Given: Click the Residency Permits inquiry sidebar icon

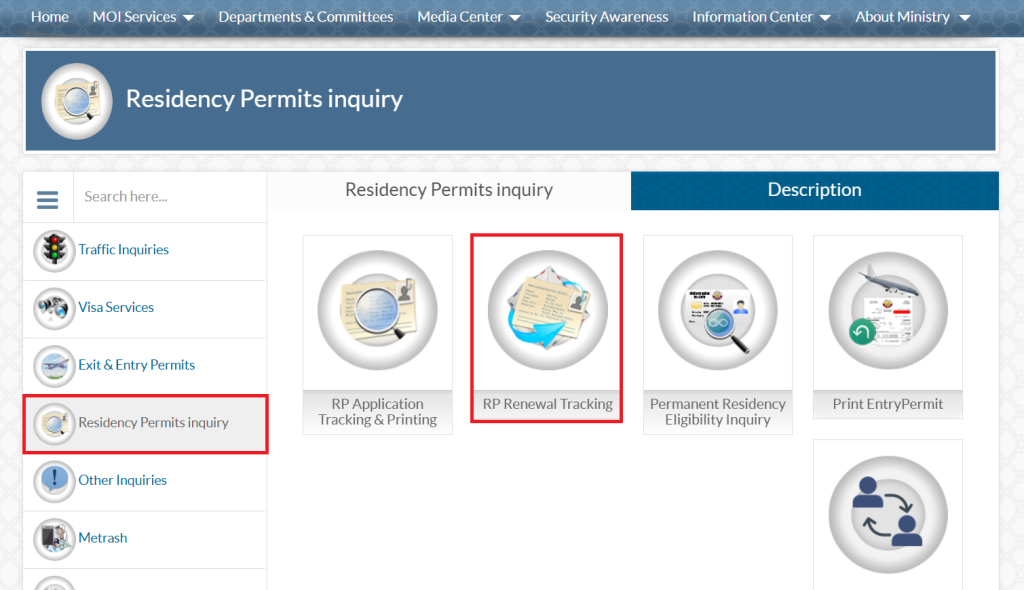Looking at the screenshot, I should tap(54, 423).
